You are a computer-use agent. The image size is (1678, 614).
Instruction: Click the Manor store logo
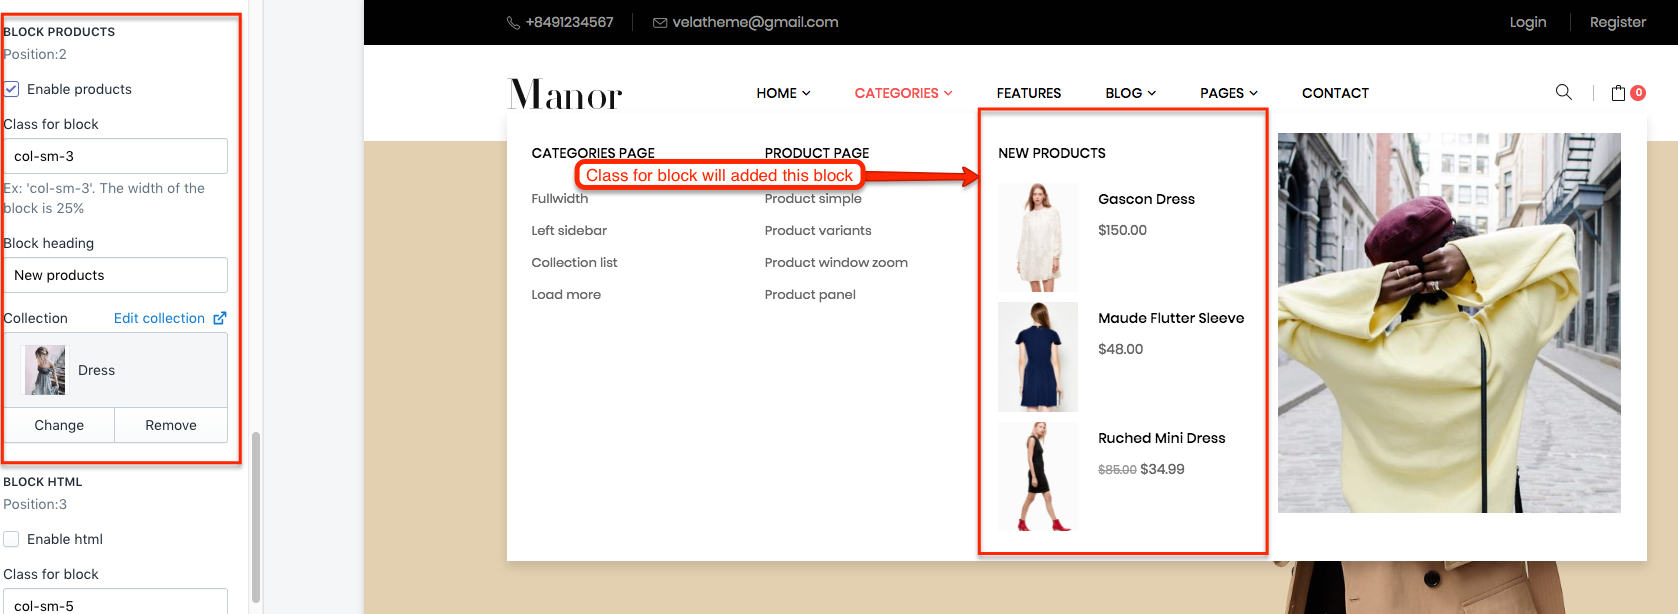pyautogui.click(x=565, y=94)
